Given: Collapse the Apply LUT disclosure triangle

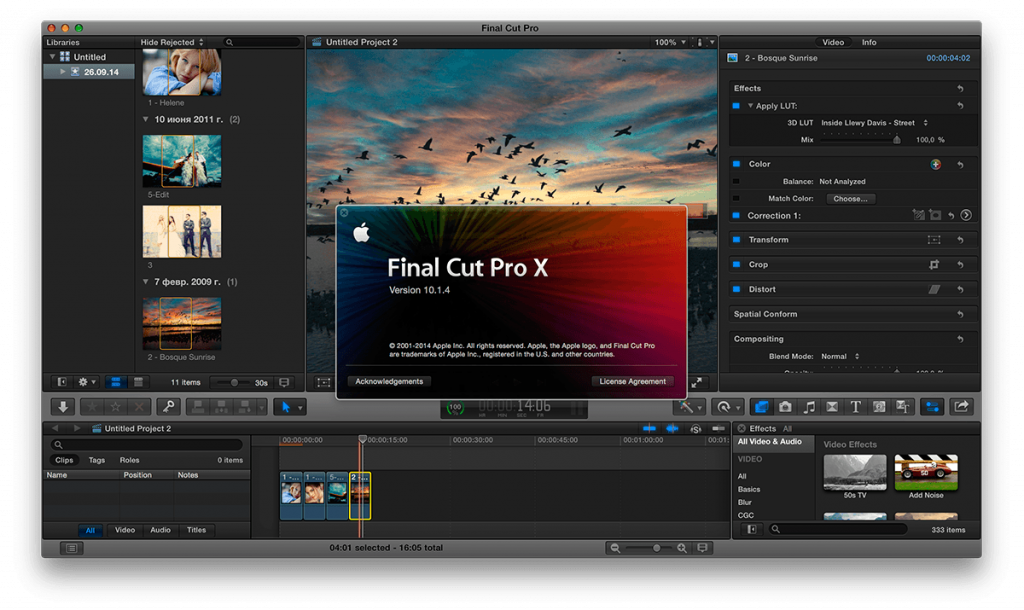Looking at the screenshot, I should [750, 106].
